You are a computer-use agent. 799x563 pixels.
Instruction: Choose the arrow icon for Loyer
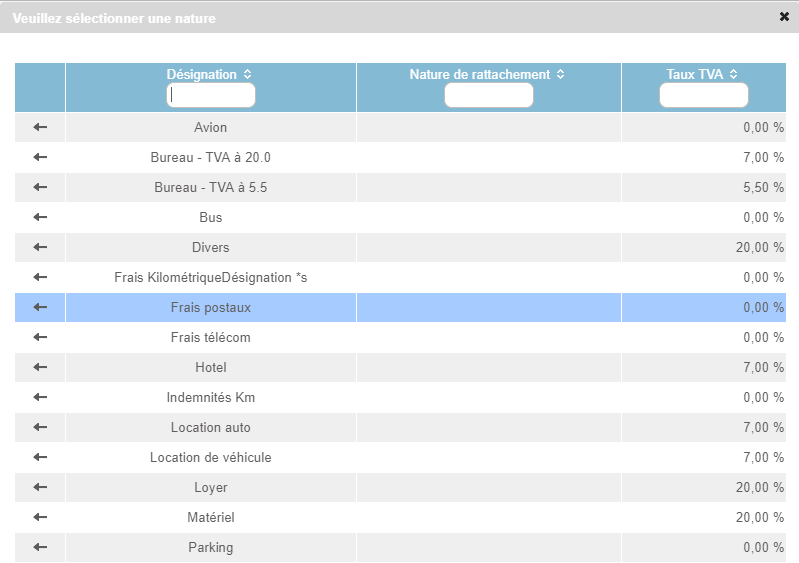pos(40,487)
